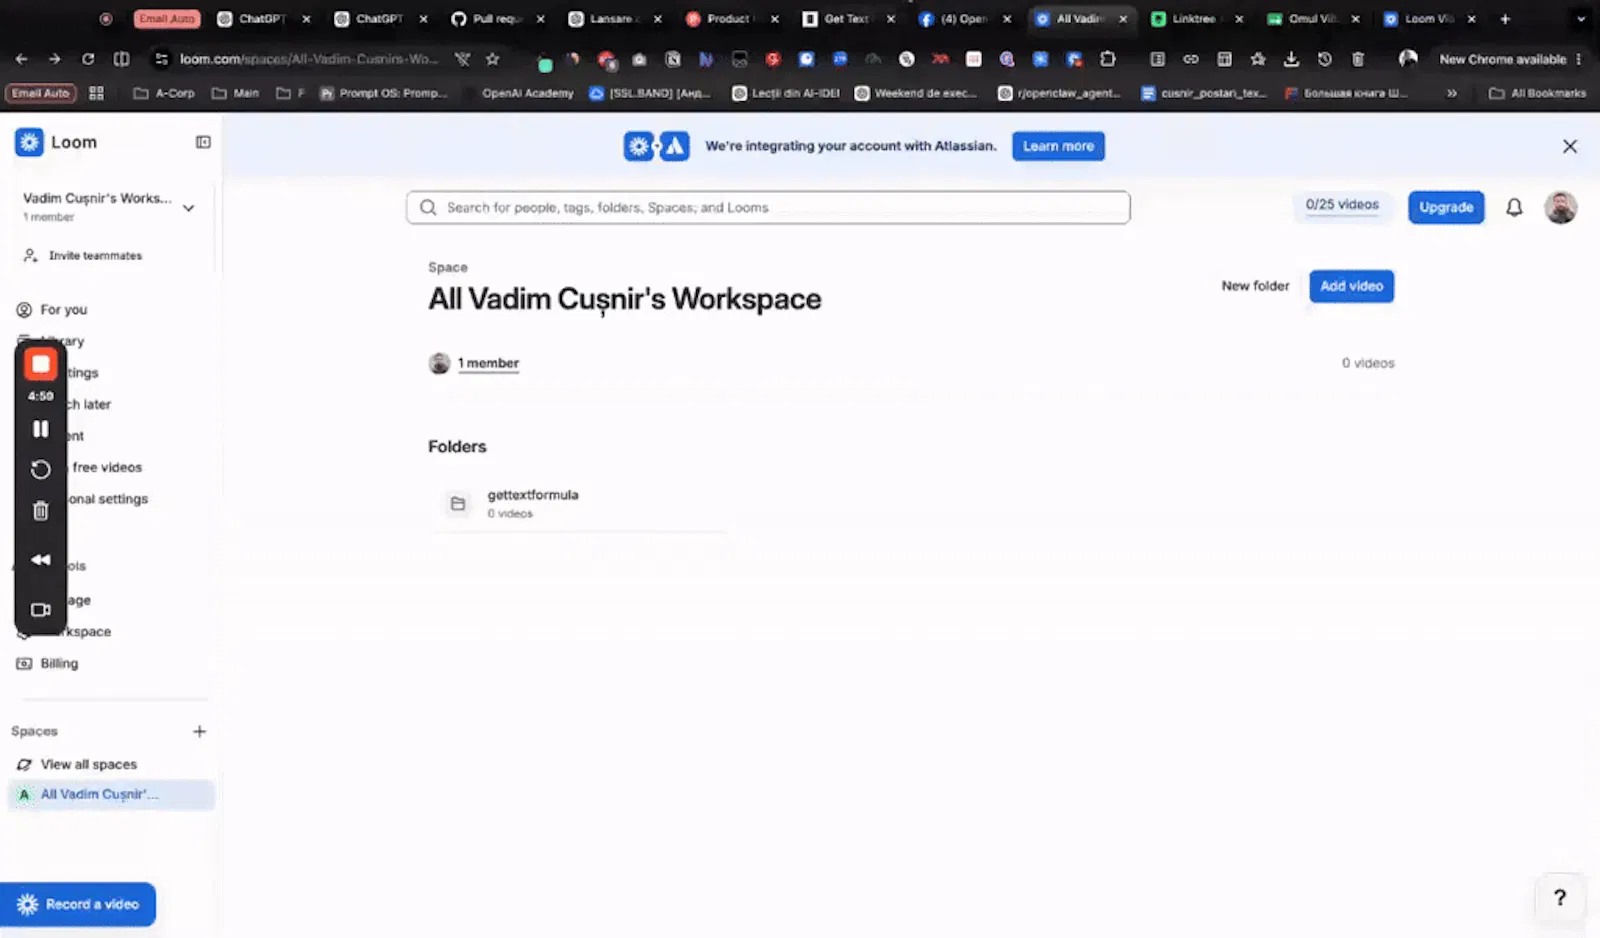Dismiss the Atlassian integration banner

1570,147
